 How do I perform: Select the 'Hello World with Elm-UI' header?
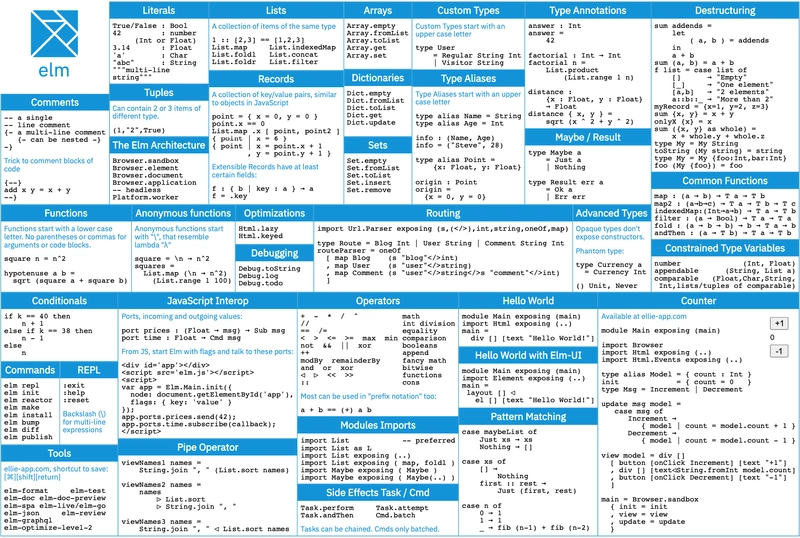(528, 355)
